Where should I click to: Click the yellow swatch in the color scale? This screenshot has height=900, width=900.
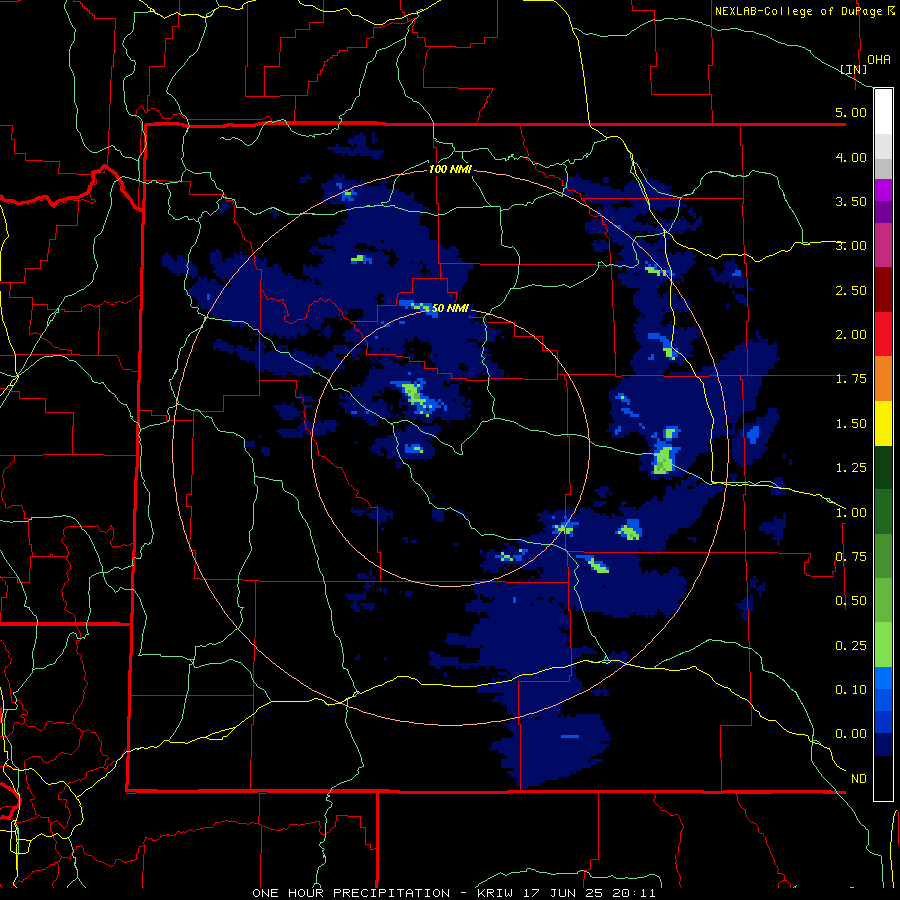[884, 423]
